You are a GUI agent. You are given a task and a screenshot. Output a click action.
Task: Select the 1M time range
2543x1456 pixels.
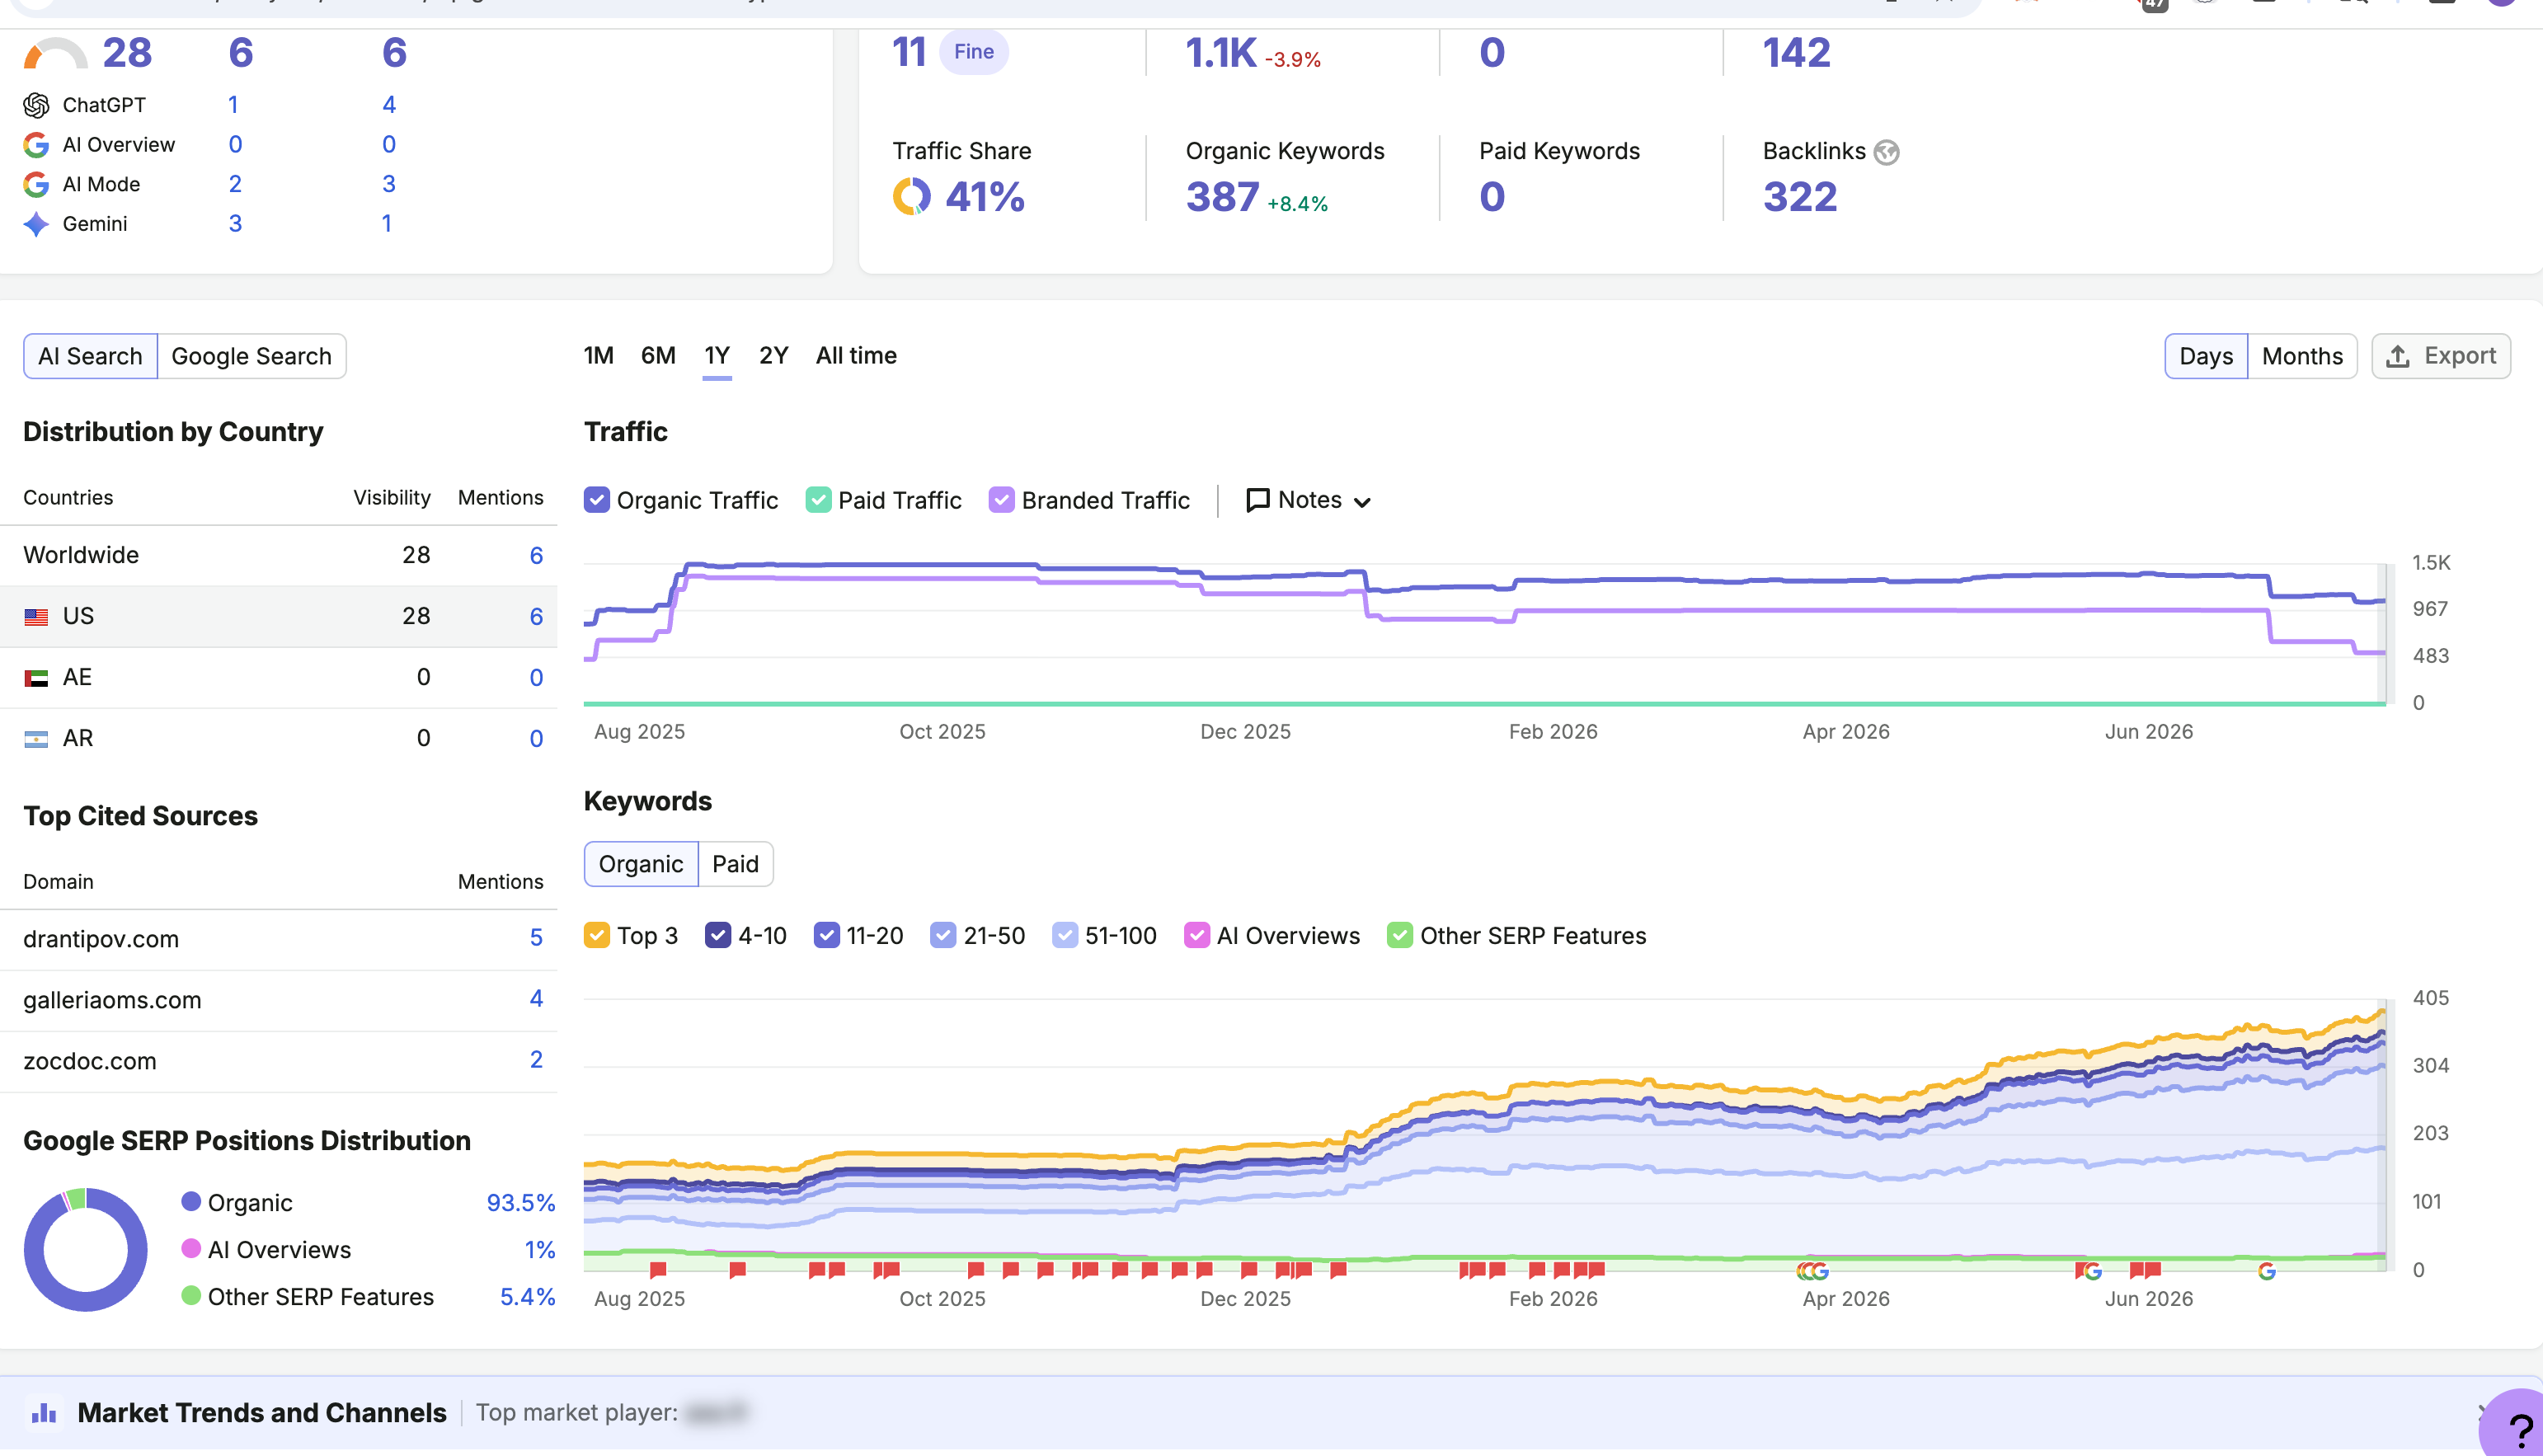coord(598,356)
